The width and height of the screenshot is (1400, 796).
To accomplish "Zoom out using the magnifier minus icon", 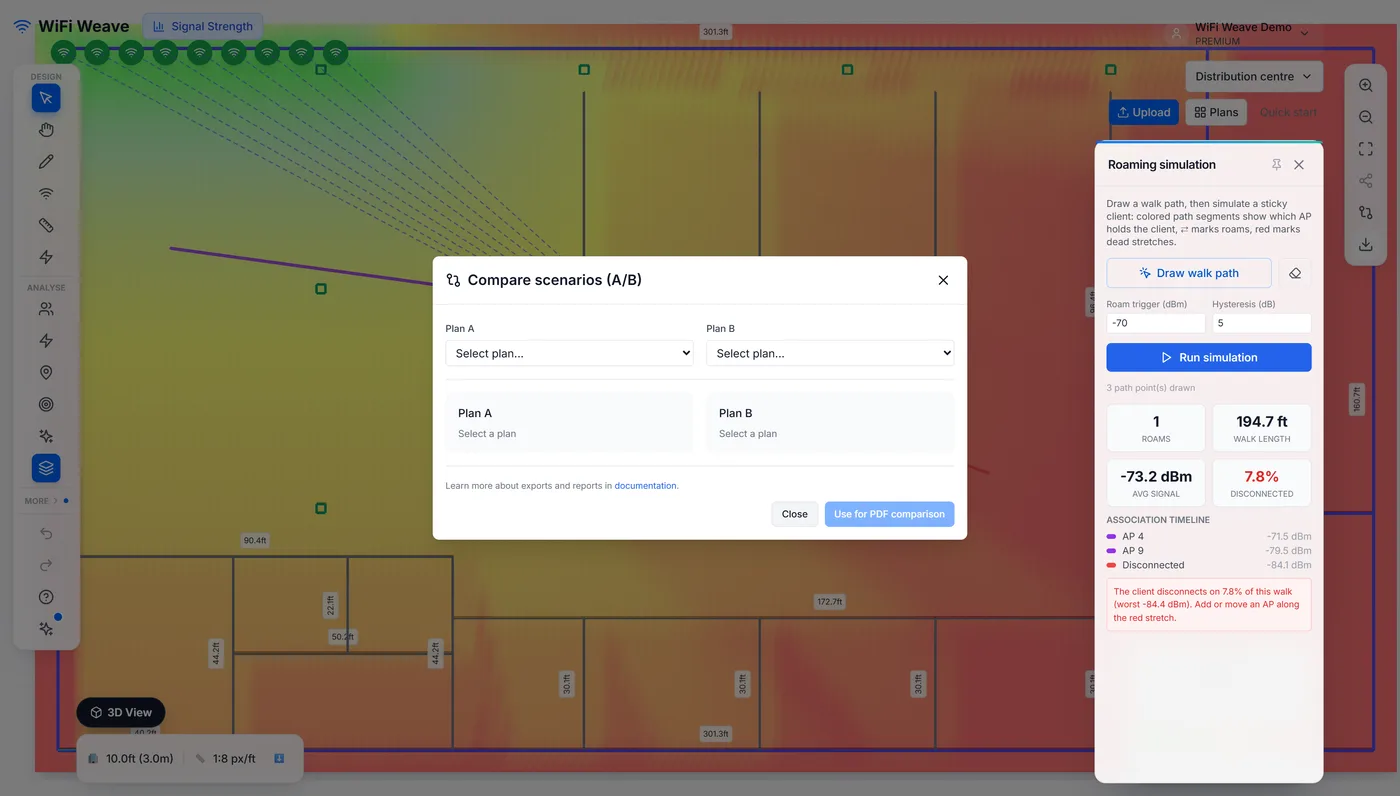I will click(1366, 118).
